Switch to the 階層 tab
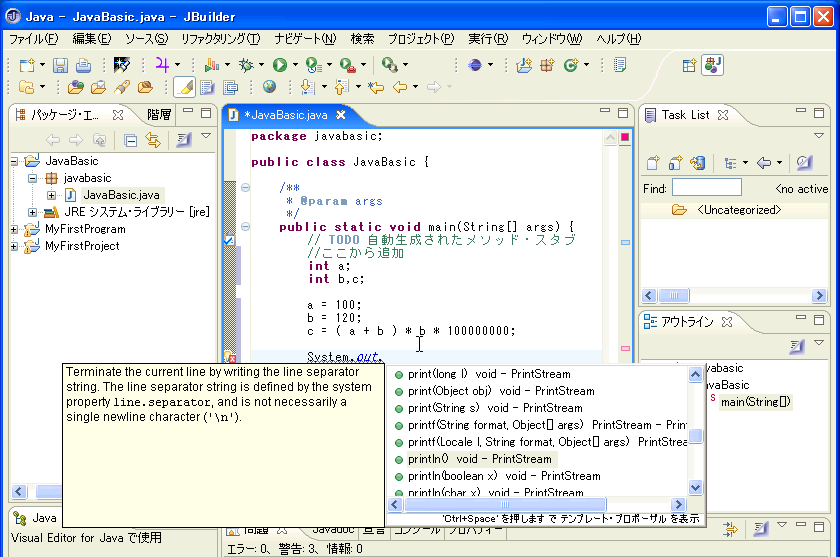The image size is (840, 557). 159,114
